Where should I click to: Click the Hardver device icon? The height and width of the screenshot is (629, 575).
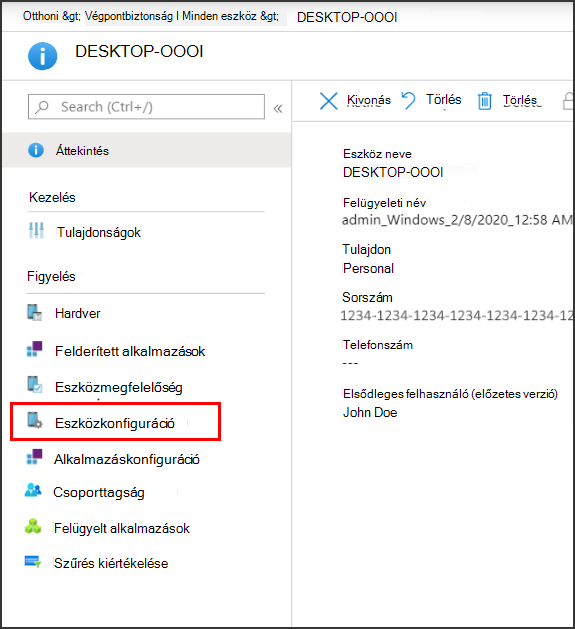point(35,312)
